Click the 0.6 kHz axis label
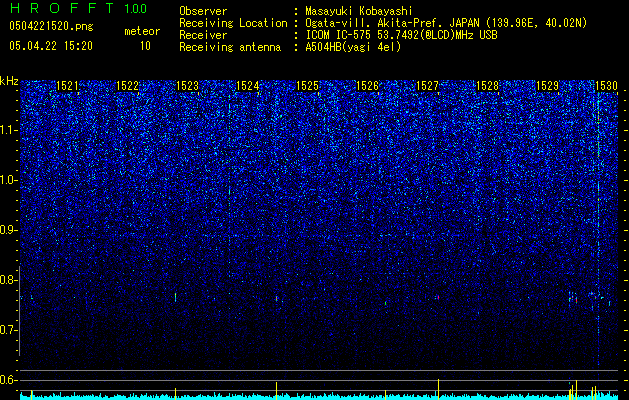The image size is (629, 400). click(x=8, y=380)
